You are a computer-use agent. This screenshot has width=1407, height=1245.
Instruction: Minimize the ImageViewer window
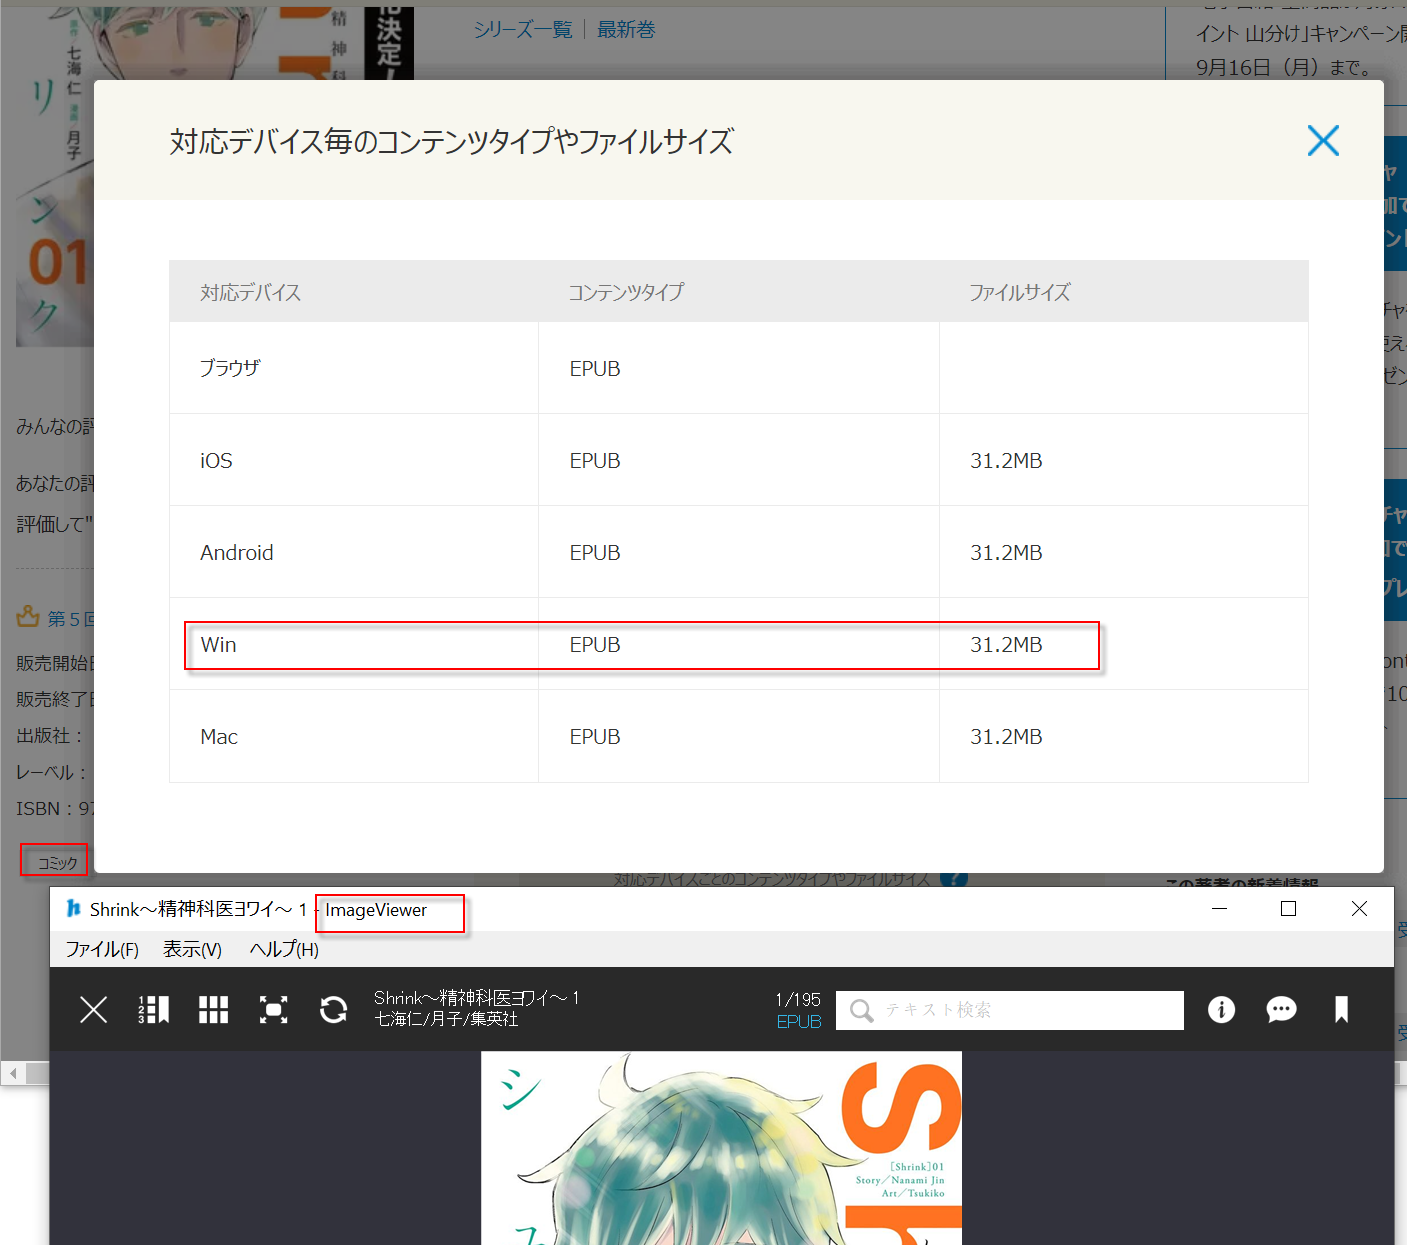point(1219,909)
